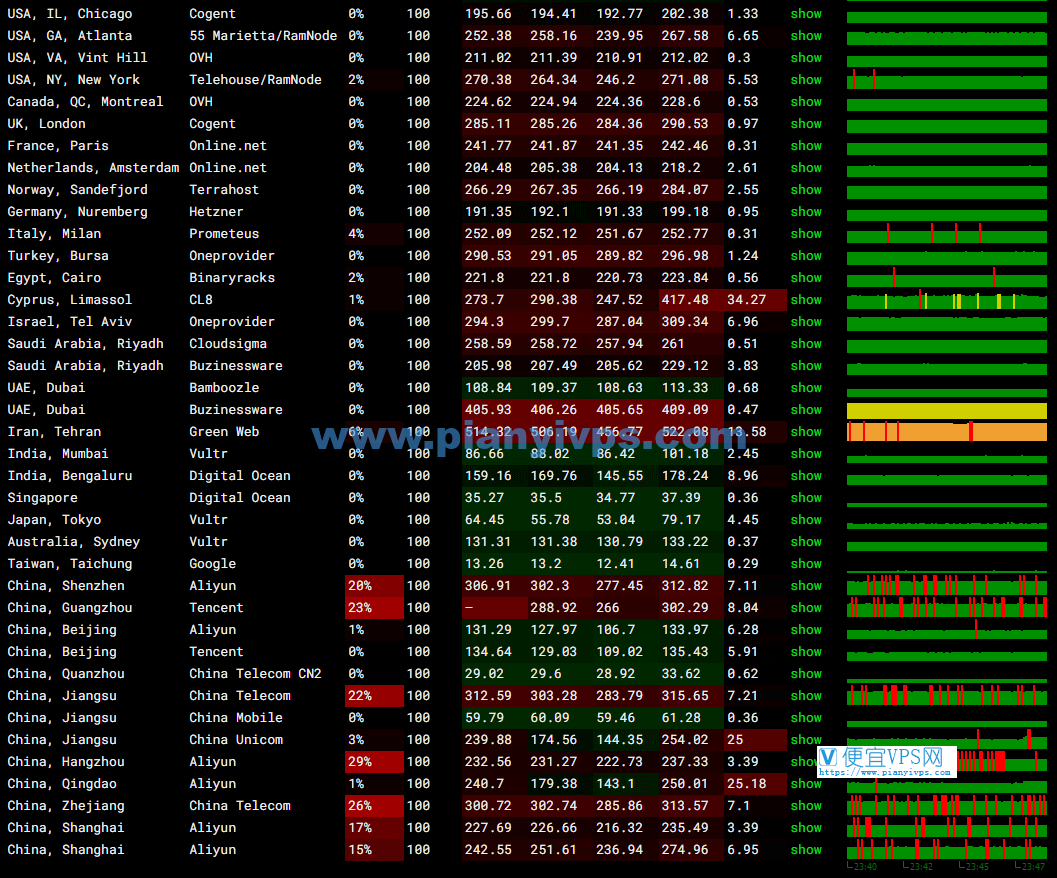This screenshot has width=1057, height=878.
Task: Open show link for USA, GA, Atlanta
Action: (806, 36)
